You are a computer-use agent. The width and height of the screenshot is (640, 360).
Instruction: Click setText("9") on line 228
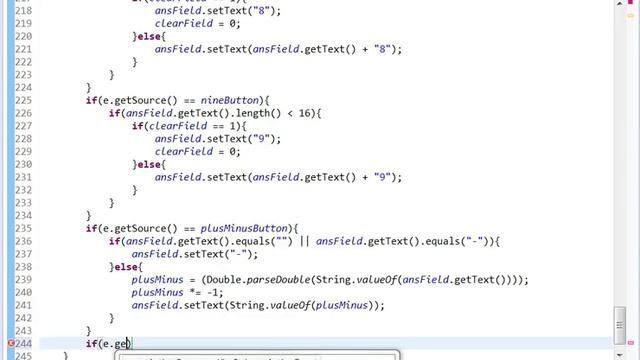[244, 139]
